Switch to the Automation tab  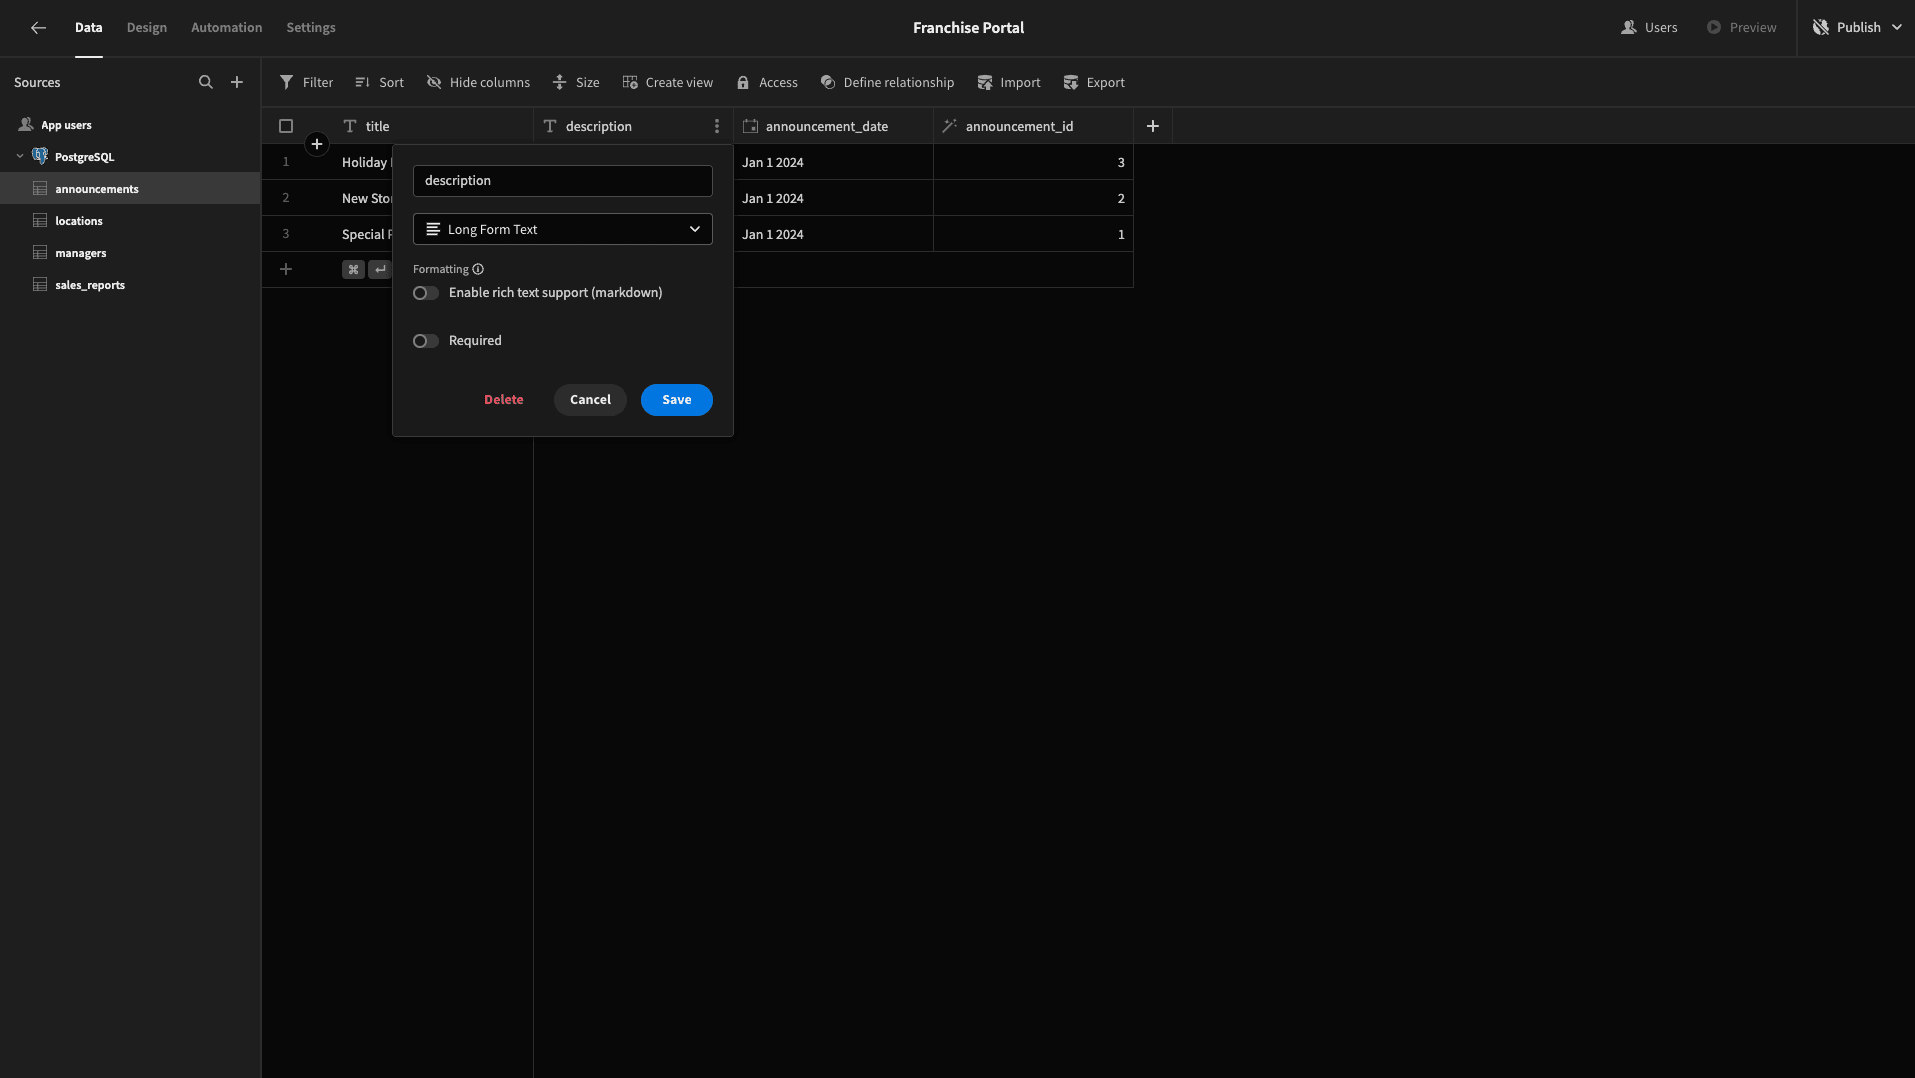click(227, 28)
